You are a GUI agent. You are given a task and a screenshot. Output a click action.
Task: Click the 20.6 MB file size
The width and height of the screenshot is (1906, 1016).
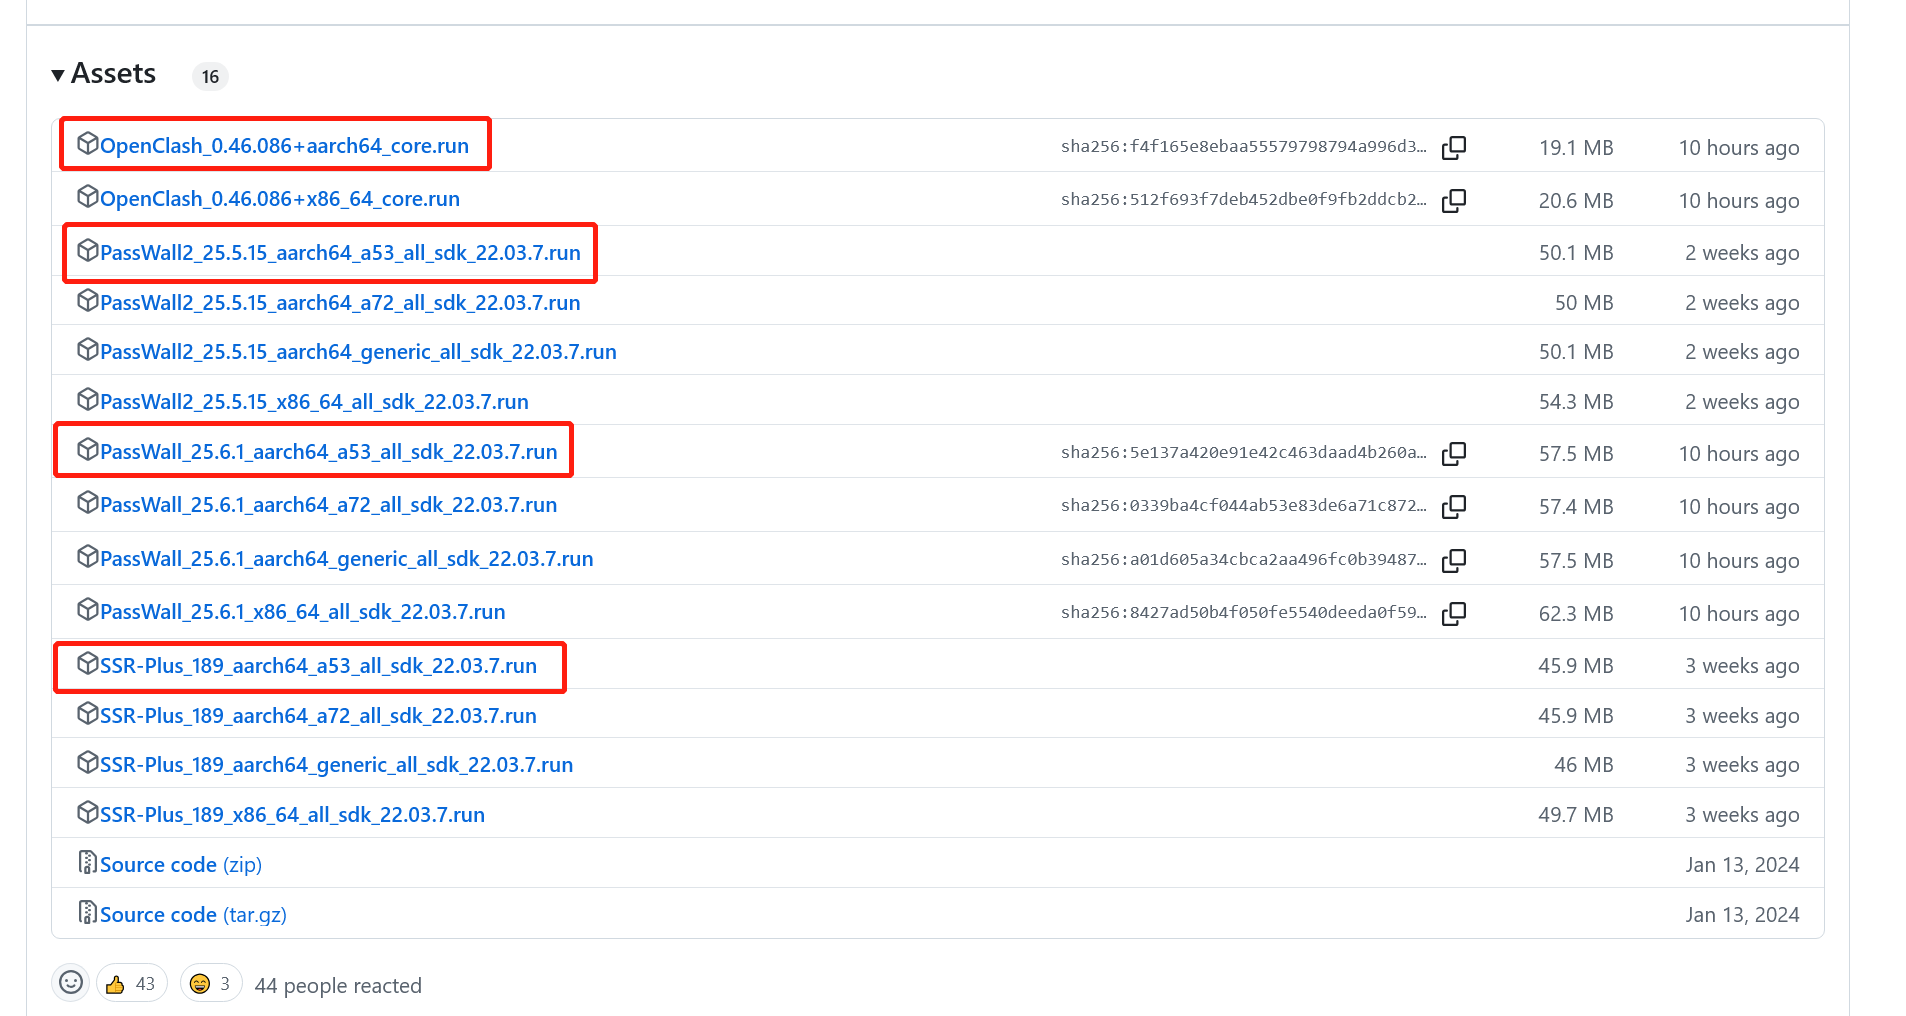tap(1576, 201)
